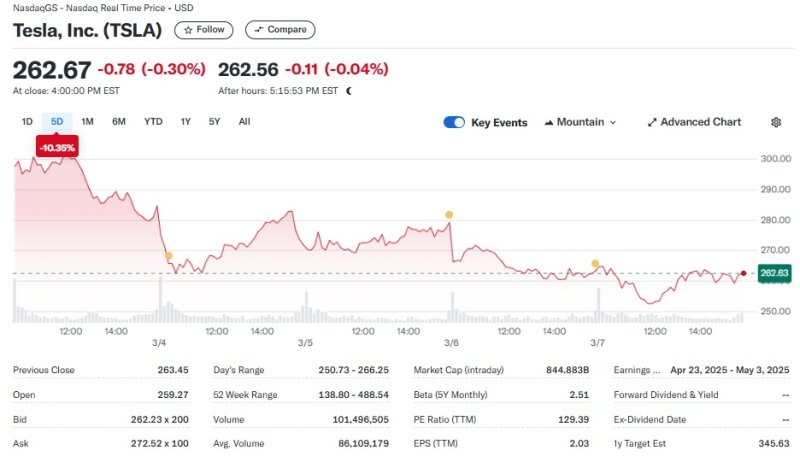Toggle the Key Events switch
The width and height of the screenshot is (800, 462).
click(454, 122)
